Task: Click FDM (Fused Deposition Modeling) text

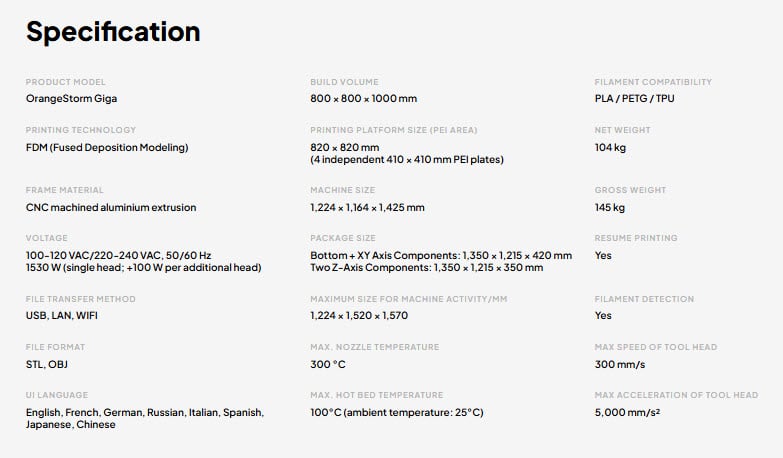Action: click(107, 147)
